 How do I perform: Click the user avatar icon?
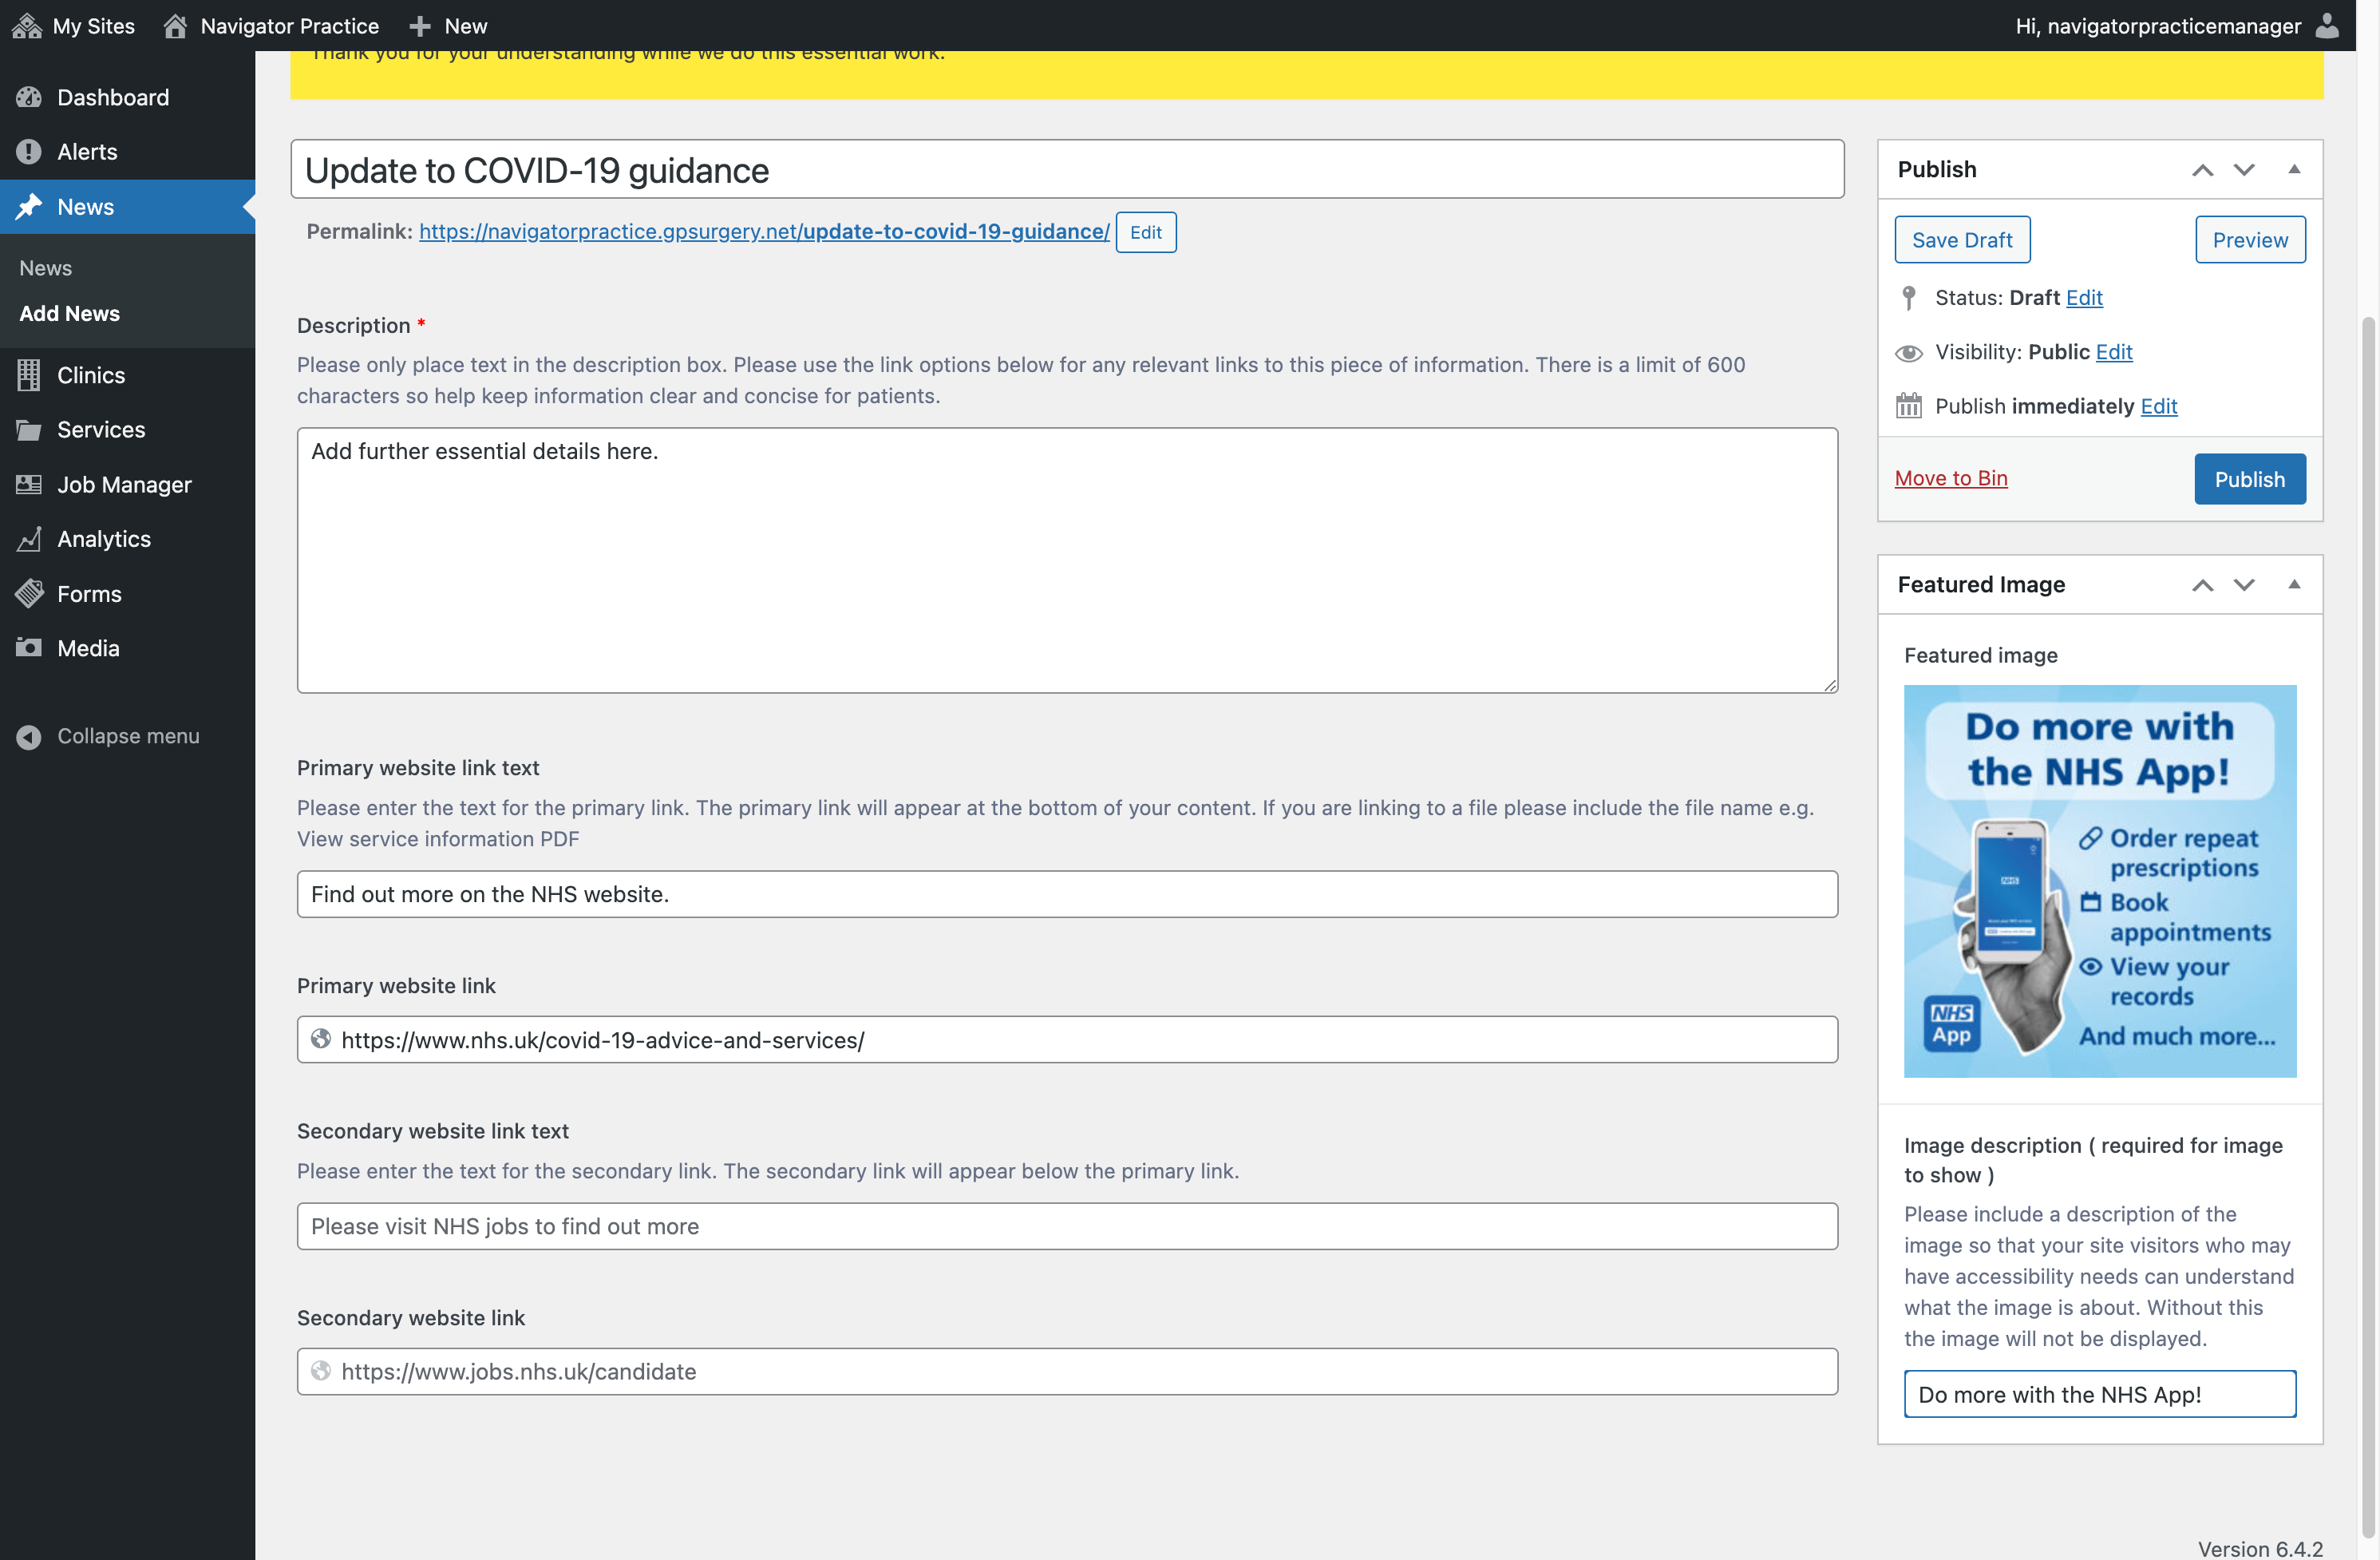coord(2328,25)
